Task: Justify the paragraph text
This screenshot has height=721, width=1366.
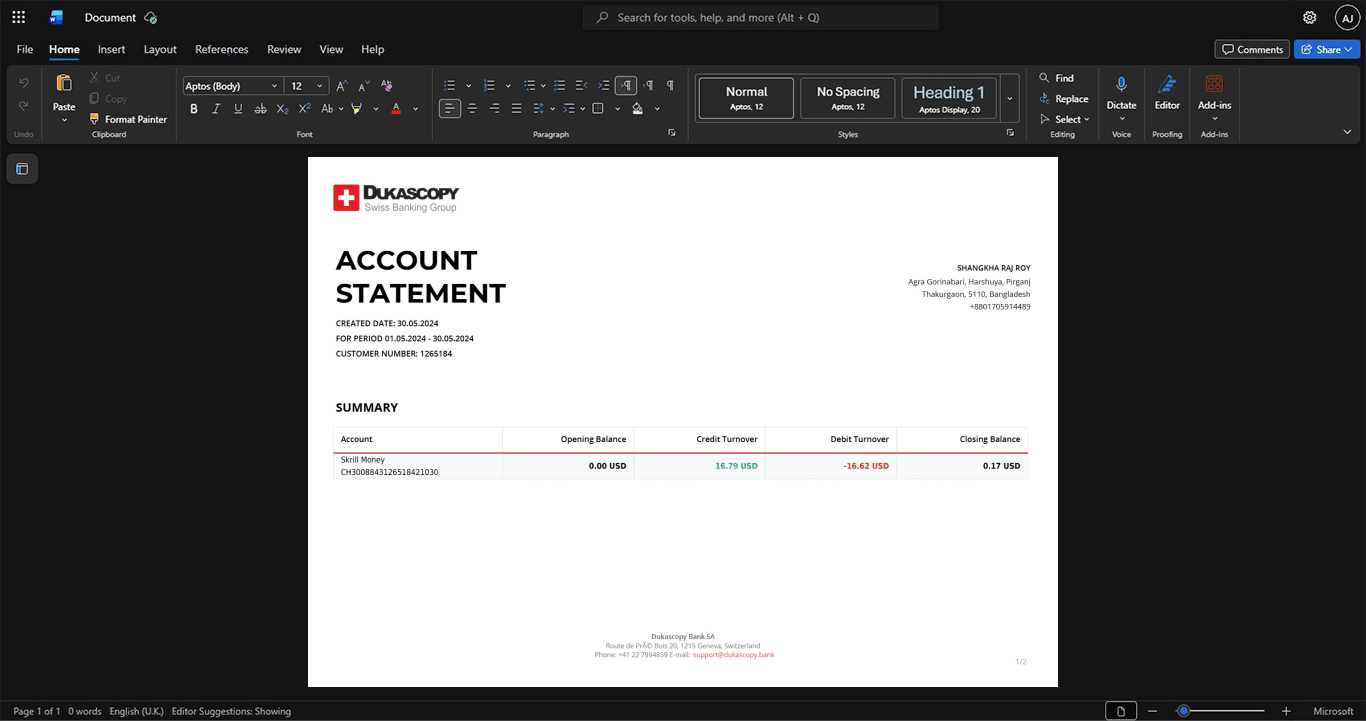Action: coord(516,108)
